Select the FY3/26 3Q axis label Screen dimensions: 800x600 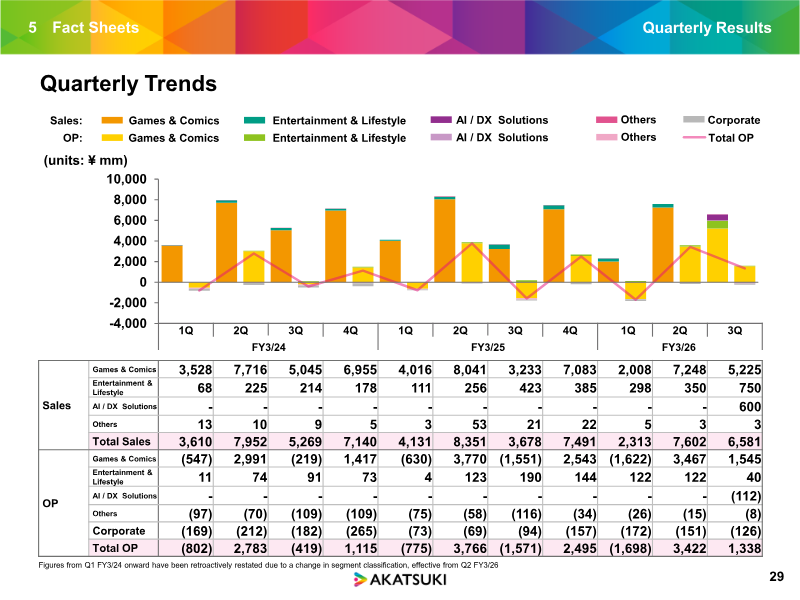[735, 331]
